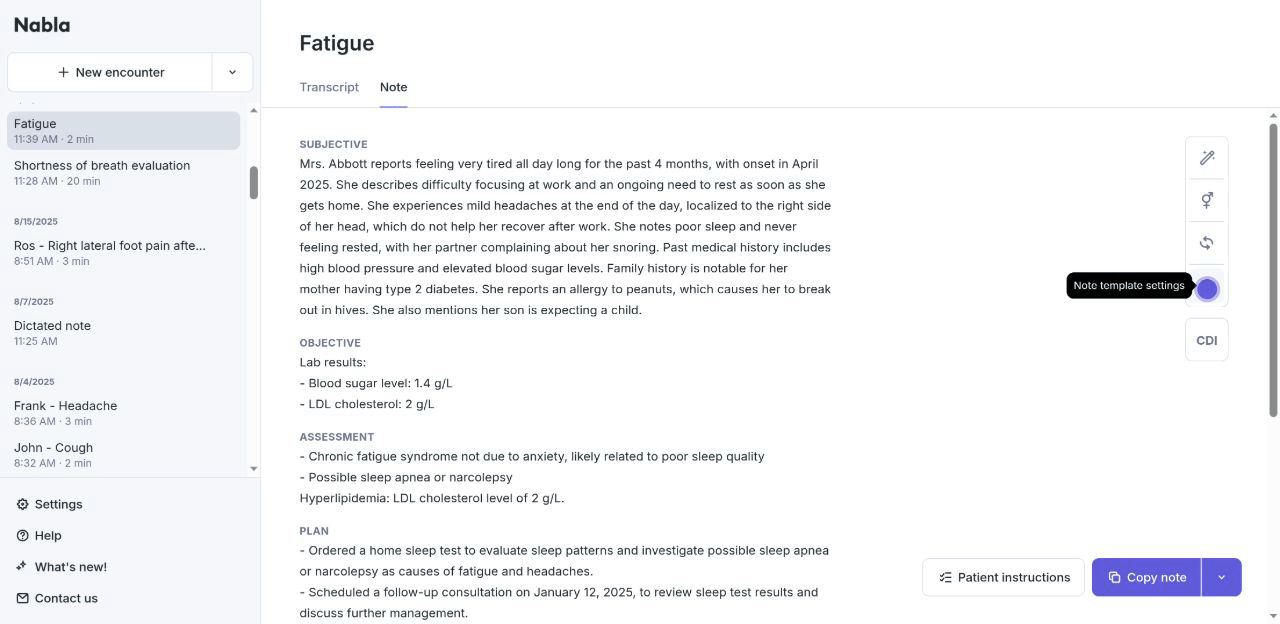Select the Note tab
The height and width of the screenshot is (624, 1280).
393,87
